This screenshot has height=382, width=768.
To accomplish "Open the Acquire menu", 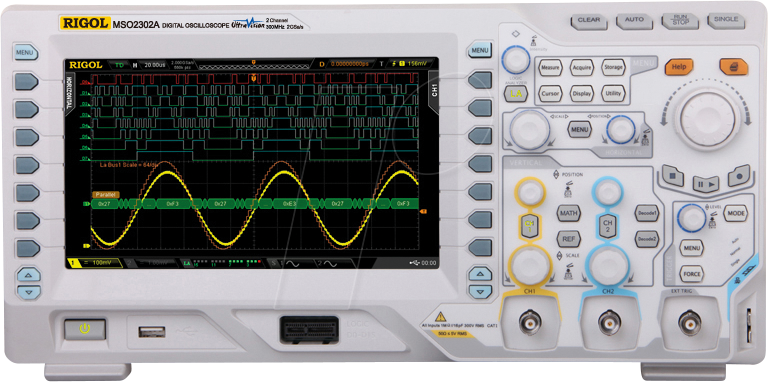I will pos(582,68).
